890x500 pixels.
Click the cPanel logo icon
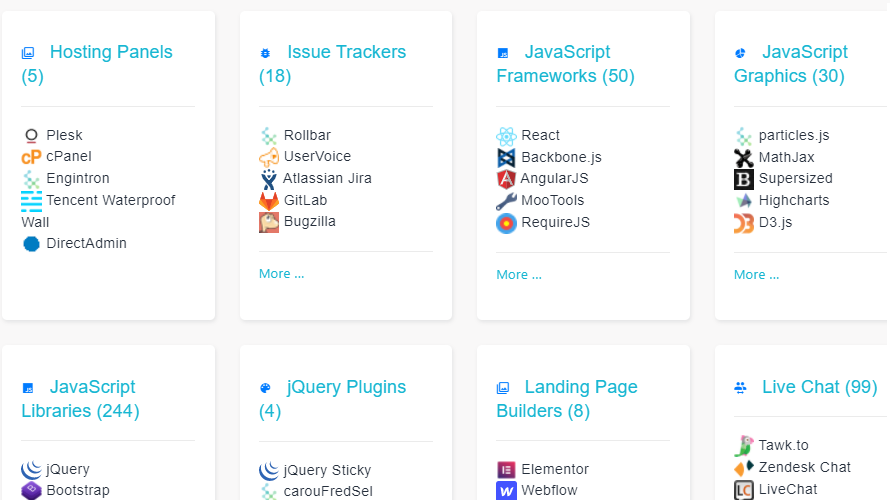[x=31, y=157]
